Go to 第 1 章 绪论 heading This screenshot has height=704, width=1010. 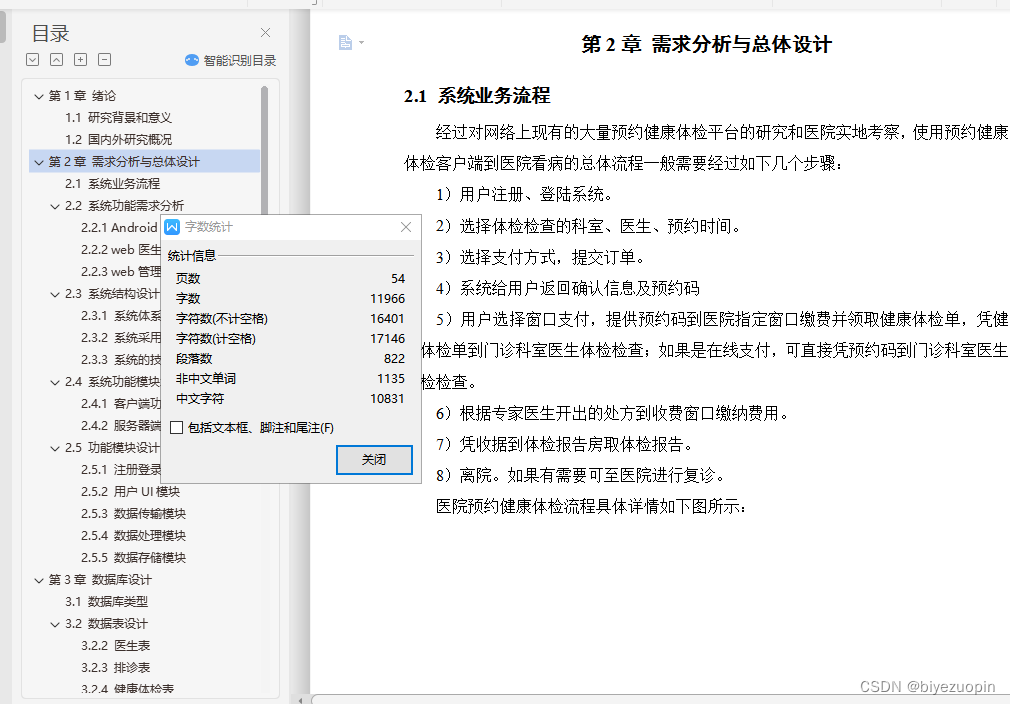pyautogui.click(x=82, y=96)
